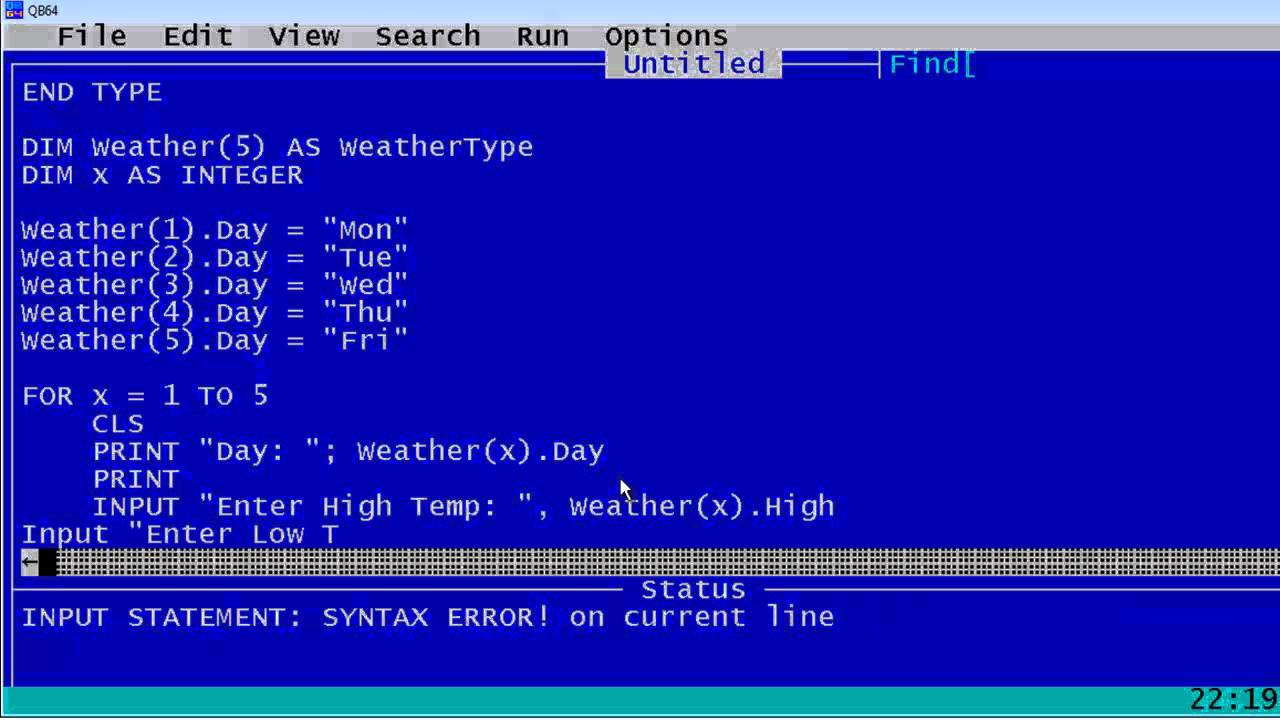Click the Status panel label

[x=693, y=589]
